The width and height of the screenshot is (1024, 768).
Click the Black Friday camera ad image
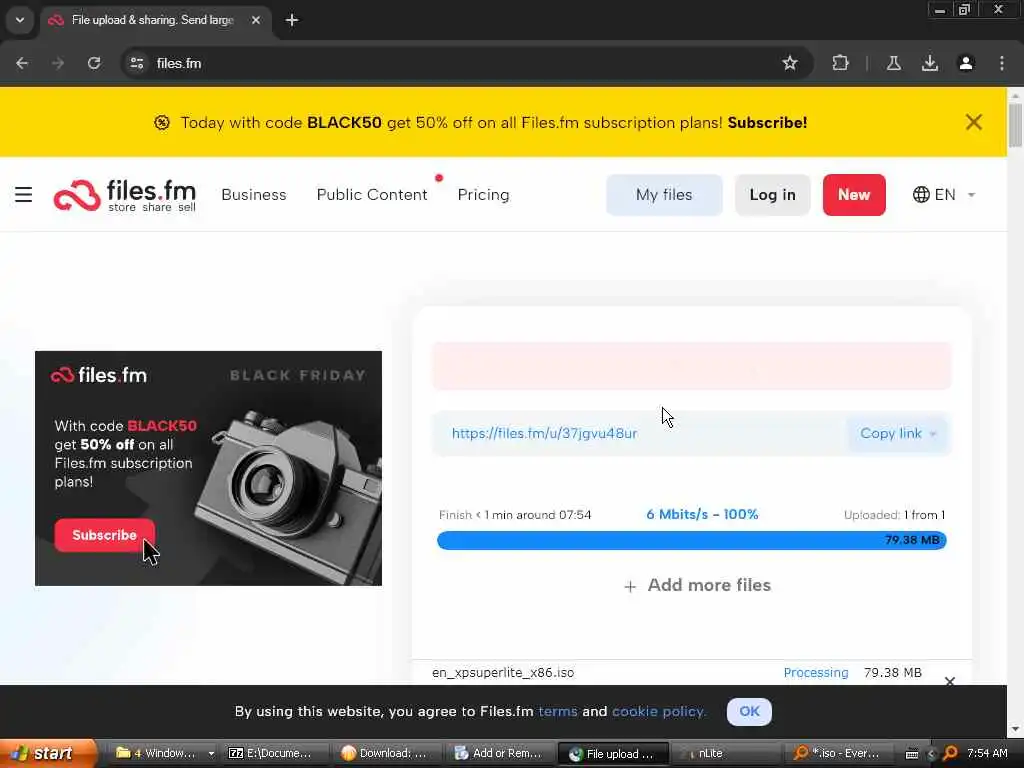(208, 468)
